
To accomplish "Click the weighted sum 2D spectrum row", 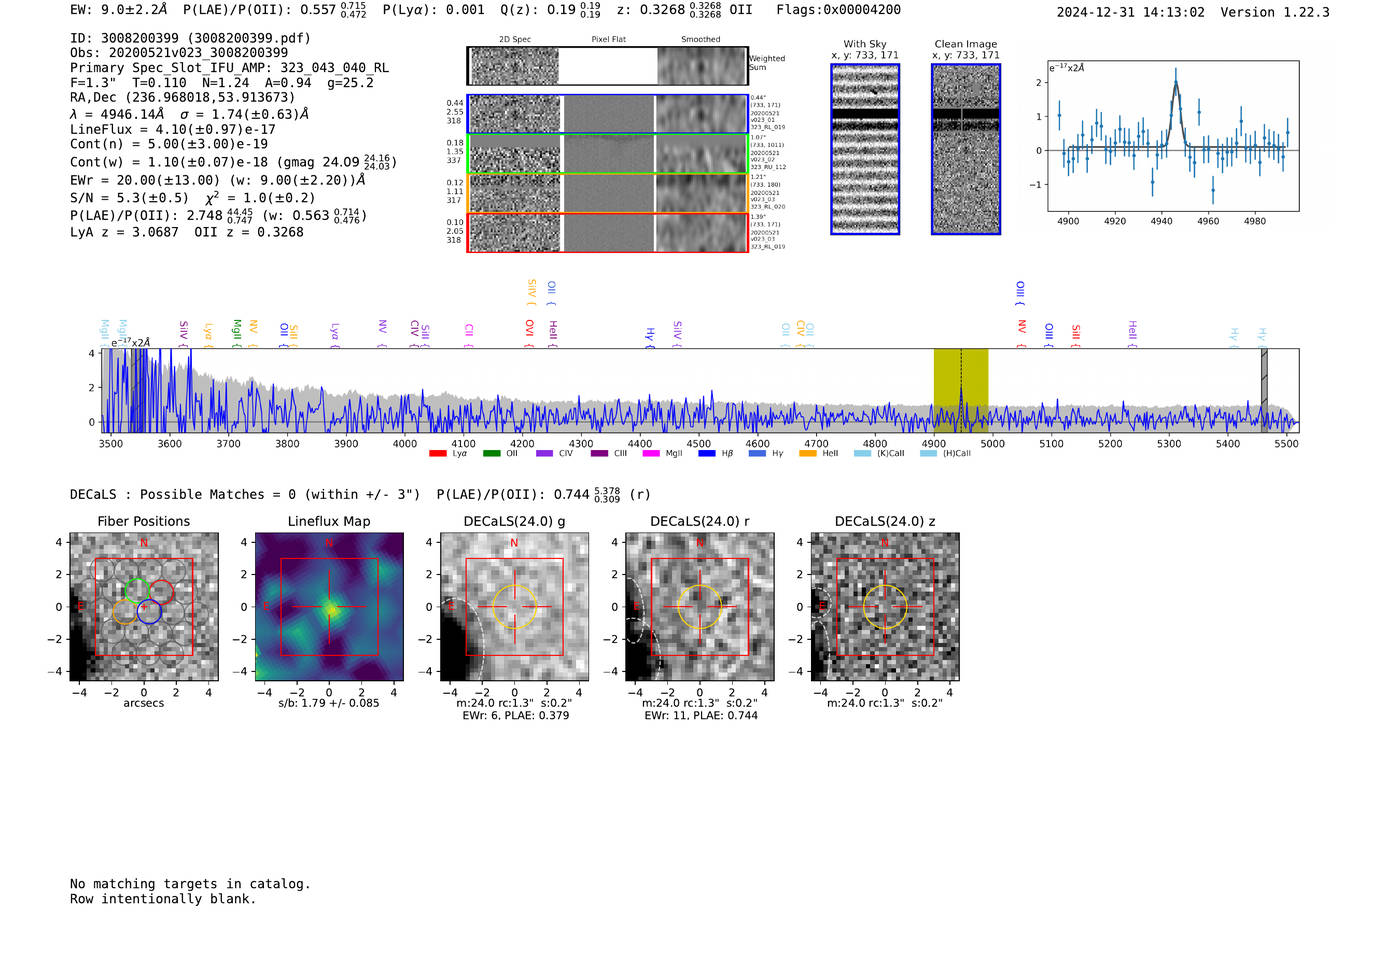I will pyautogui.click(x=607, y=66).
